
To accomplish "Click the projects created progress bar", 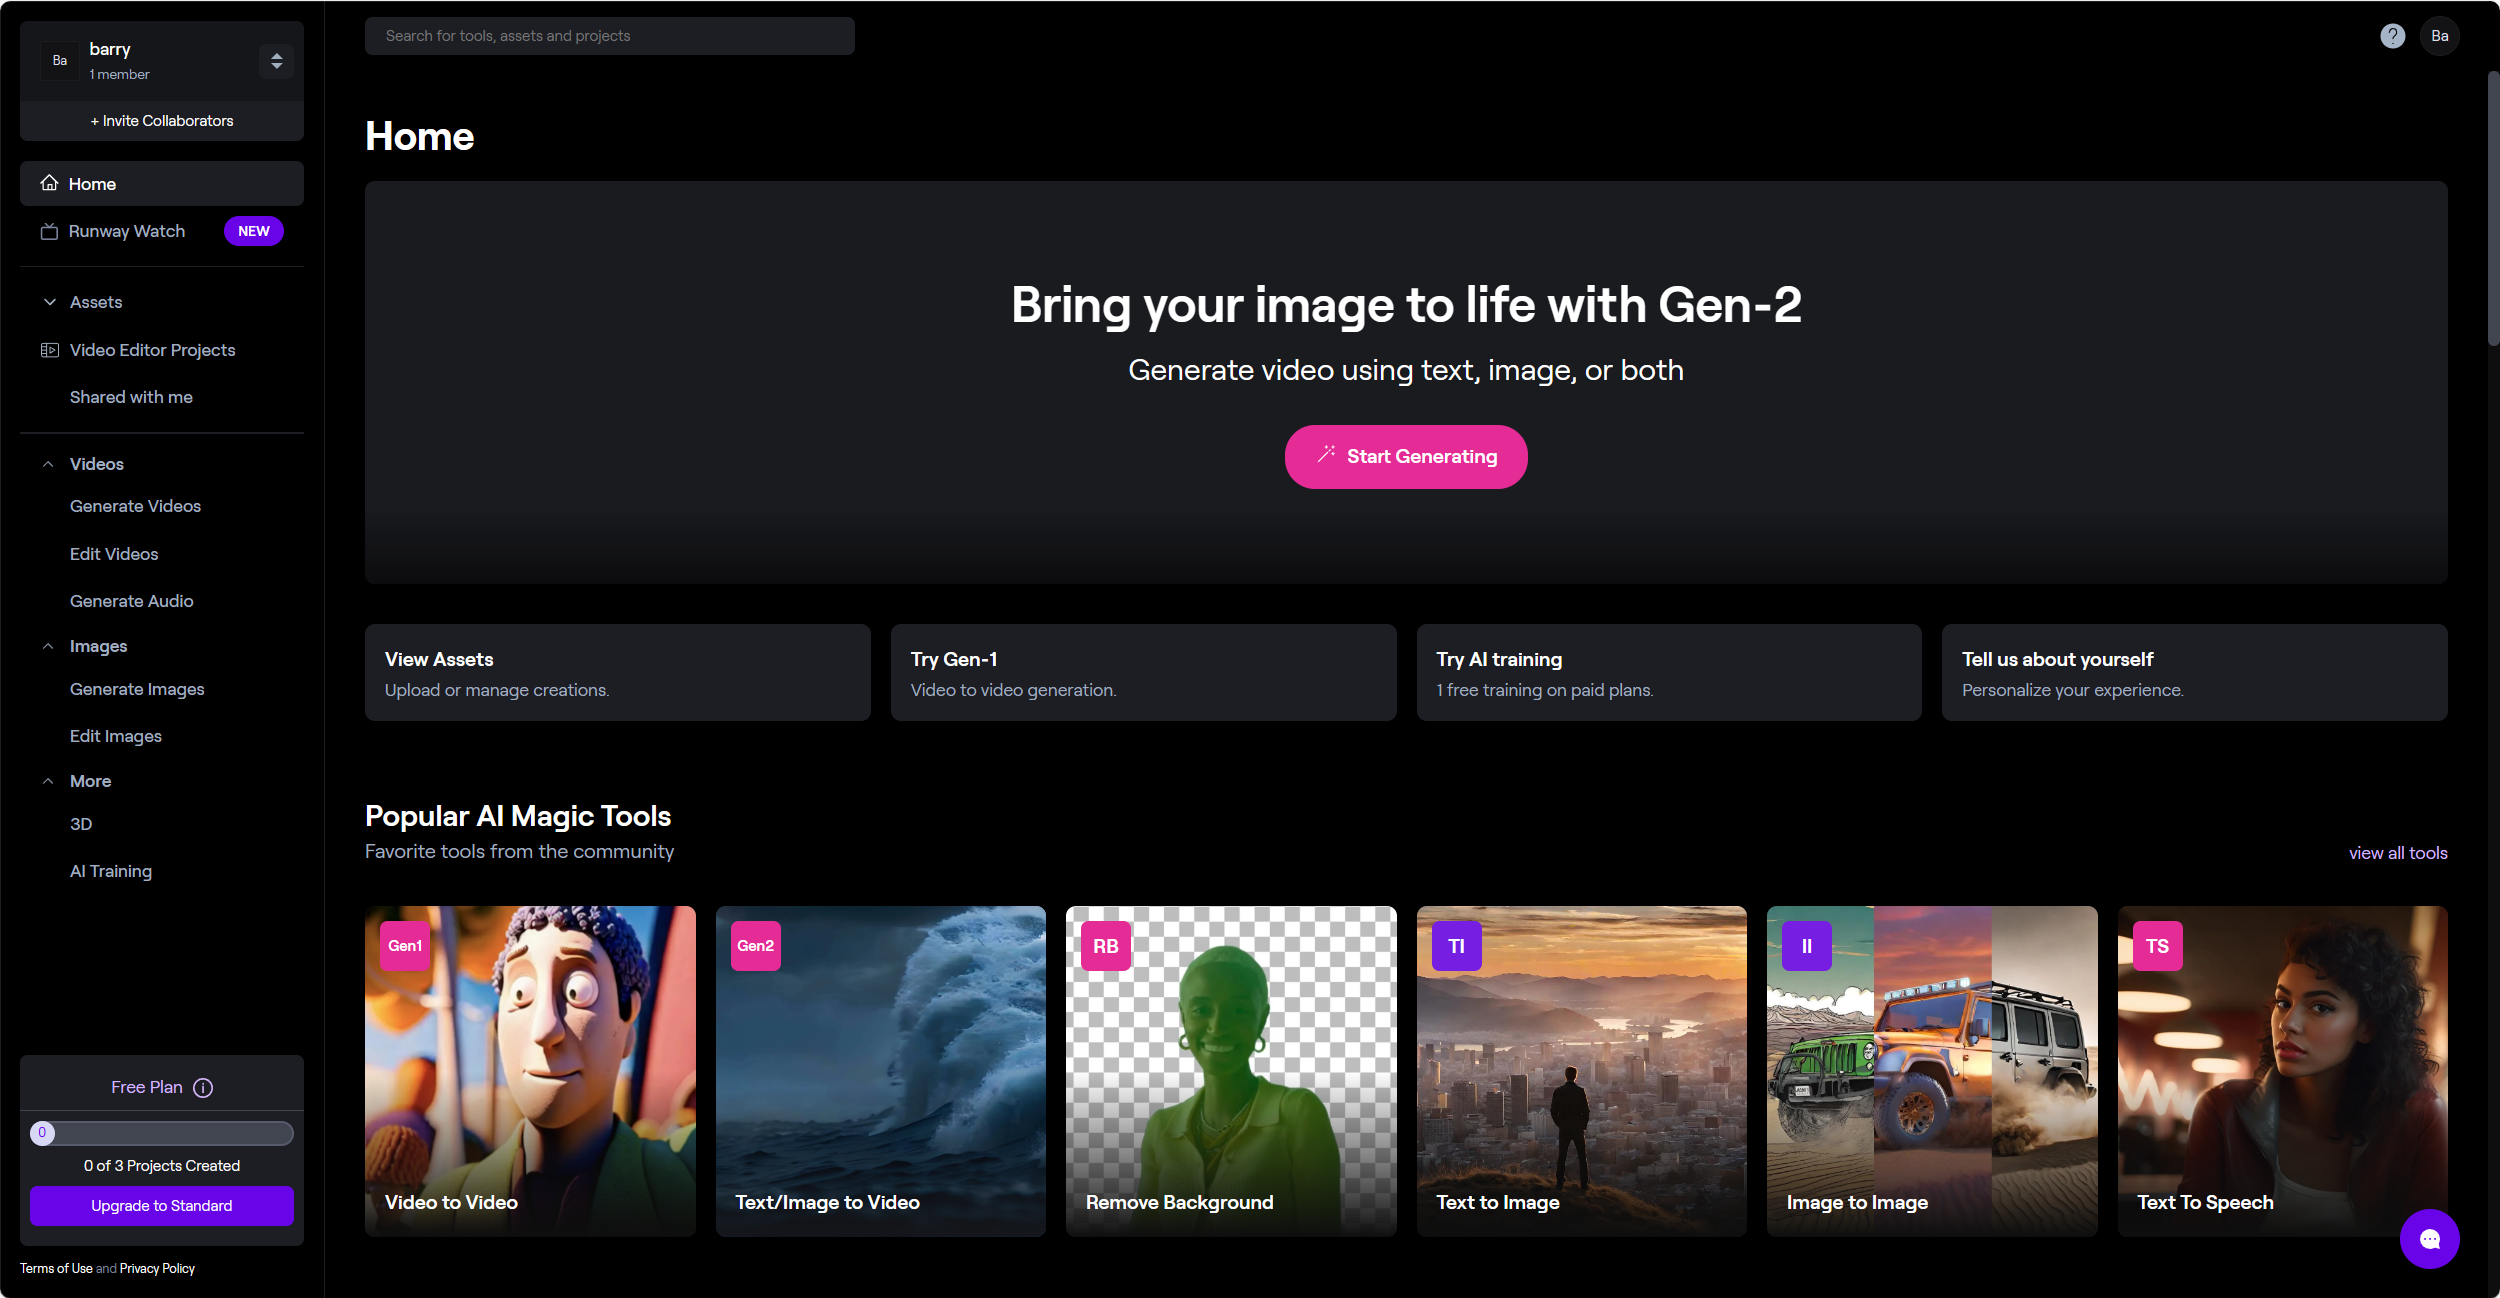I will tap(162, 1133).
